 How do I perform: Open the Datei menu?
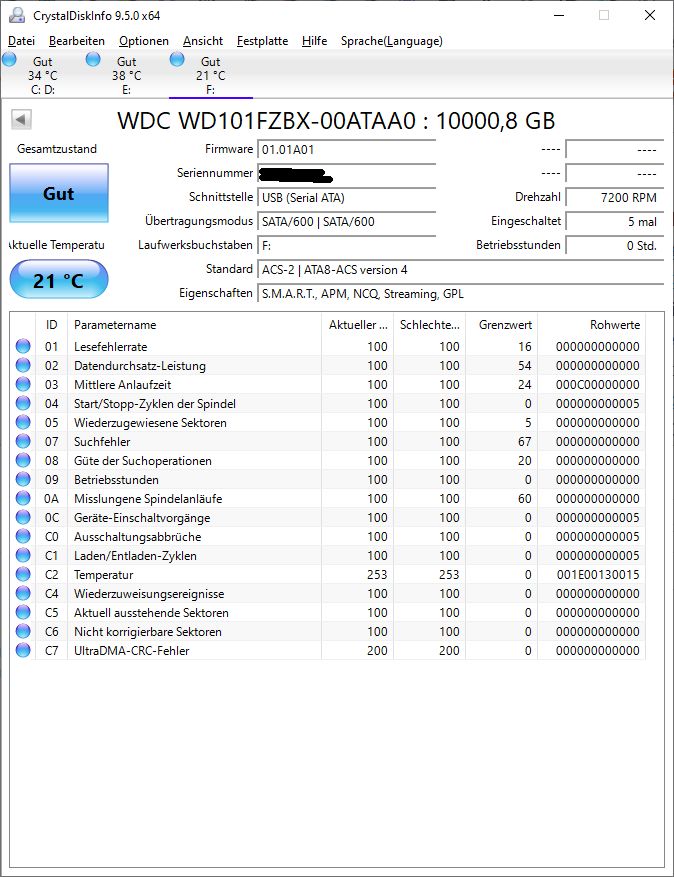click(21, 41)
